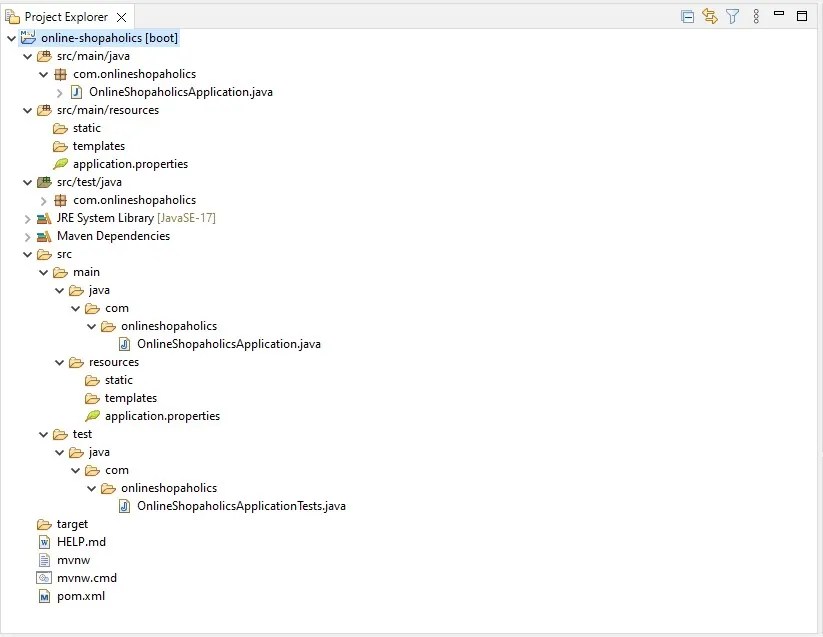Open the view menu with three vertical dots
Screen dimensions: 823x637
pos(757,16)
